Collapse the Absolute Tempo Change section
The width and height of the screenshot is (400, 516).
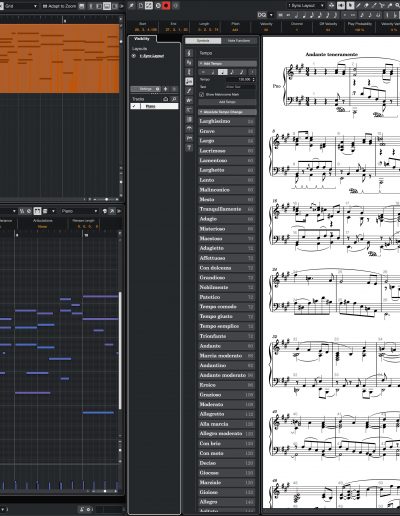click(201, 112)
